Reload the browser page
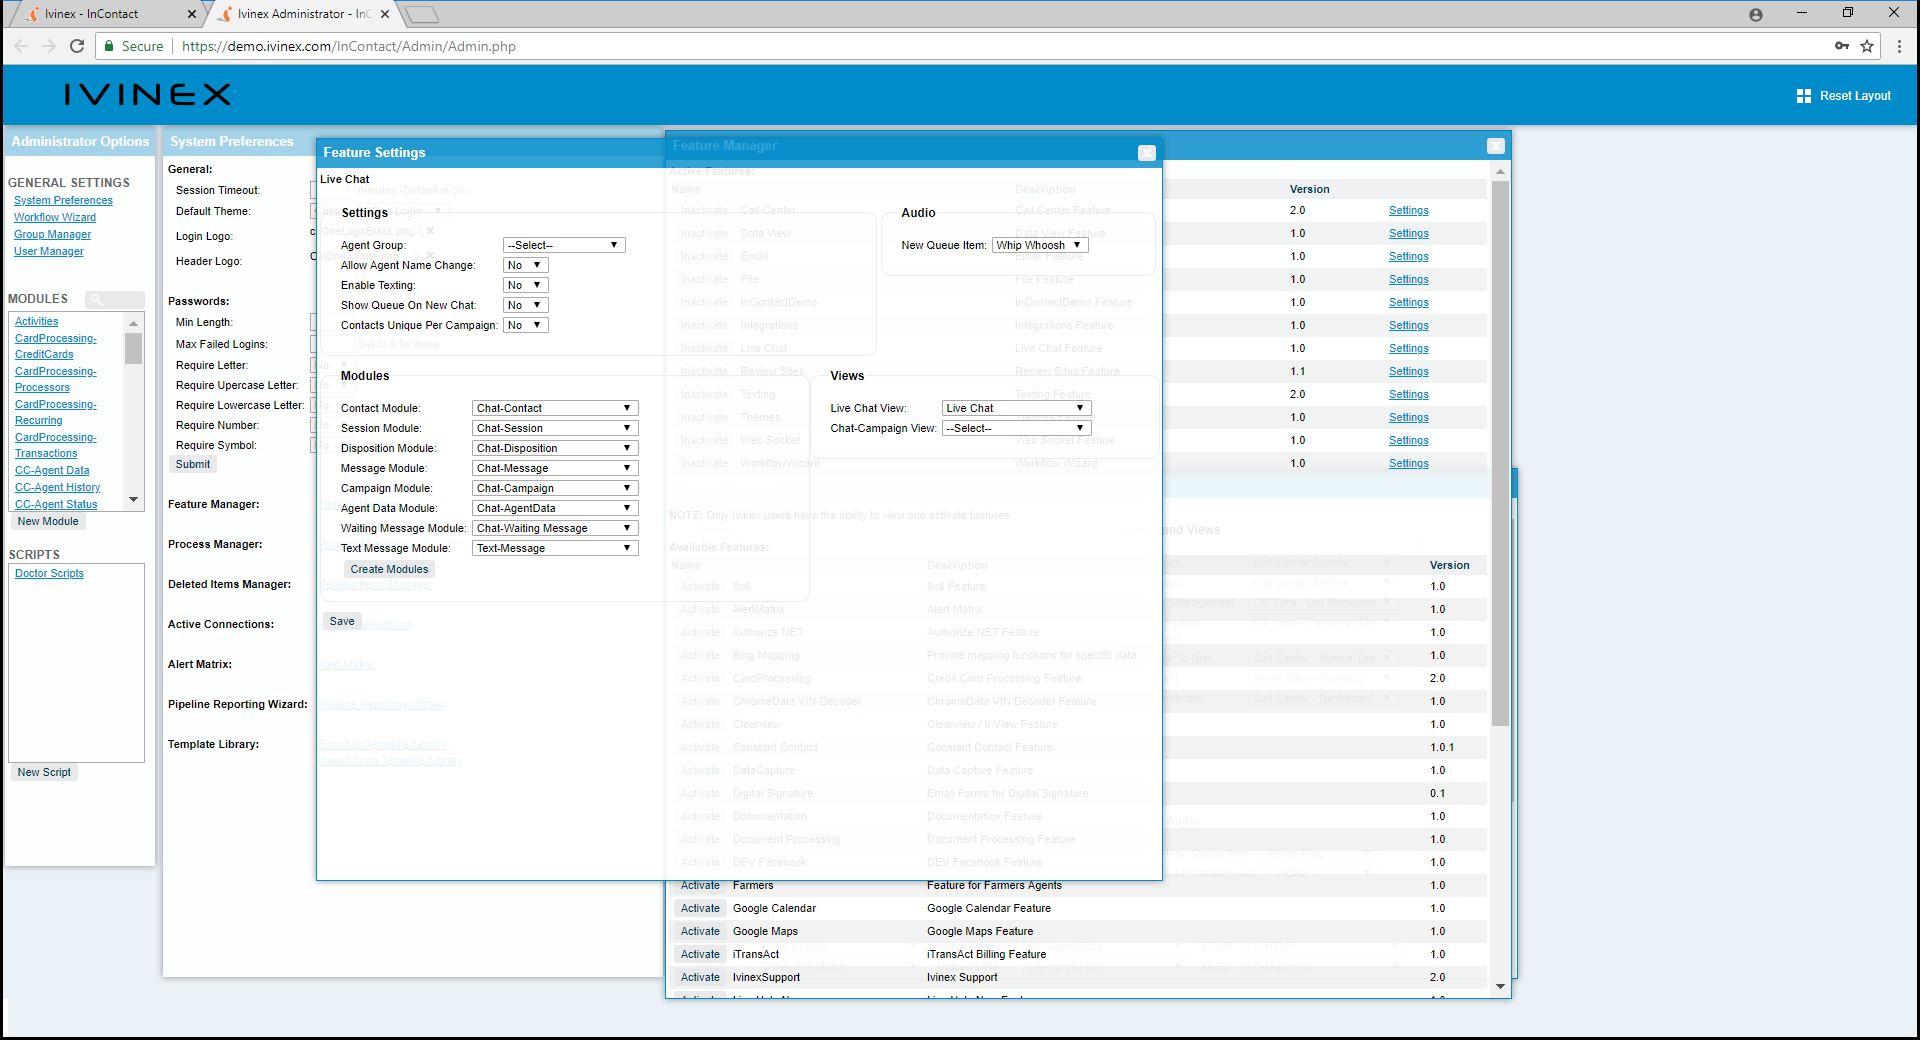Viewport: 1920px width, 1040px height. (x=77, y=46)
